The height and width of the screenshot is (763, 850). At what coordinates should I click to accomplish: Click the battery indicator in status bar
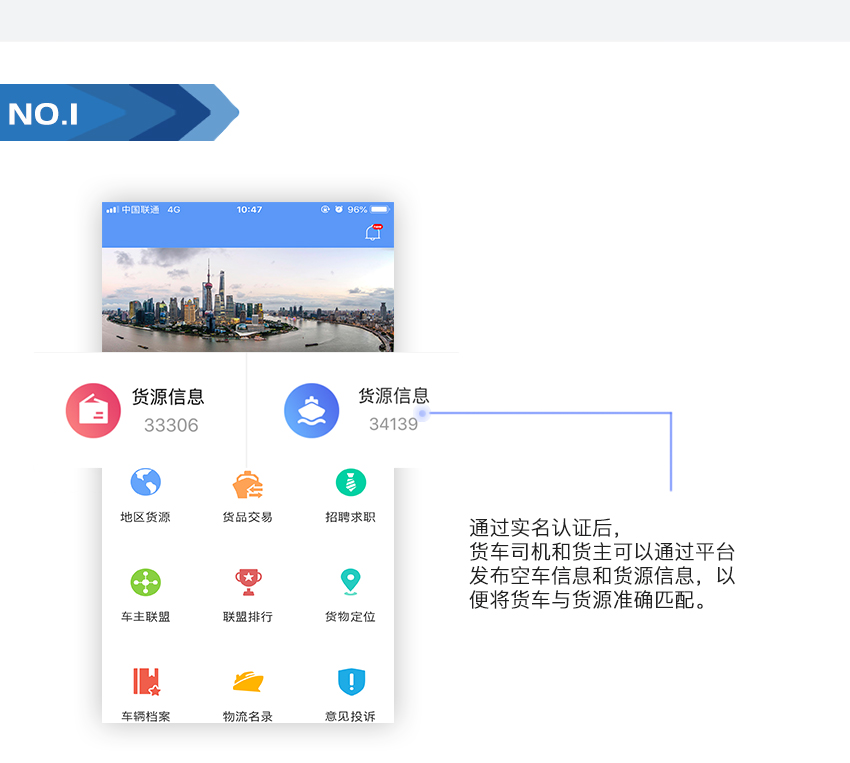380,209
